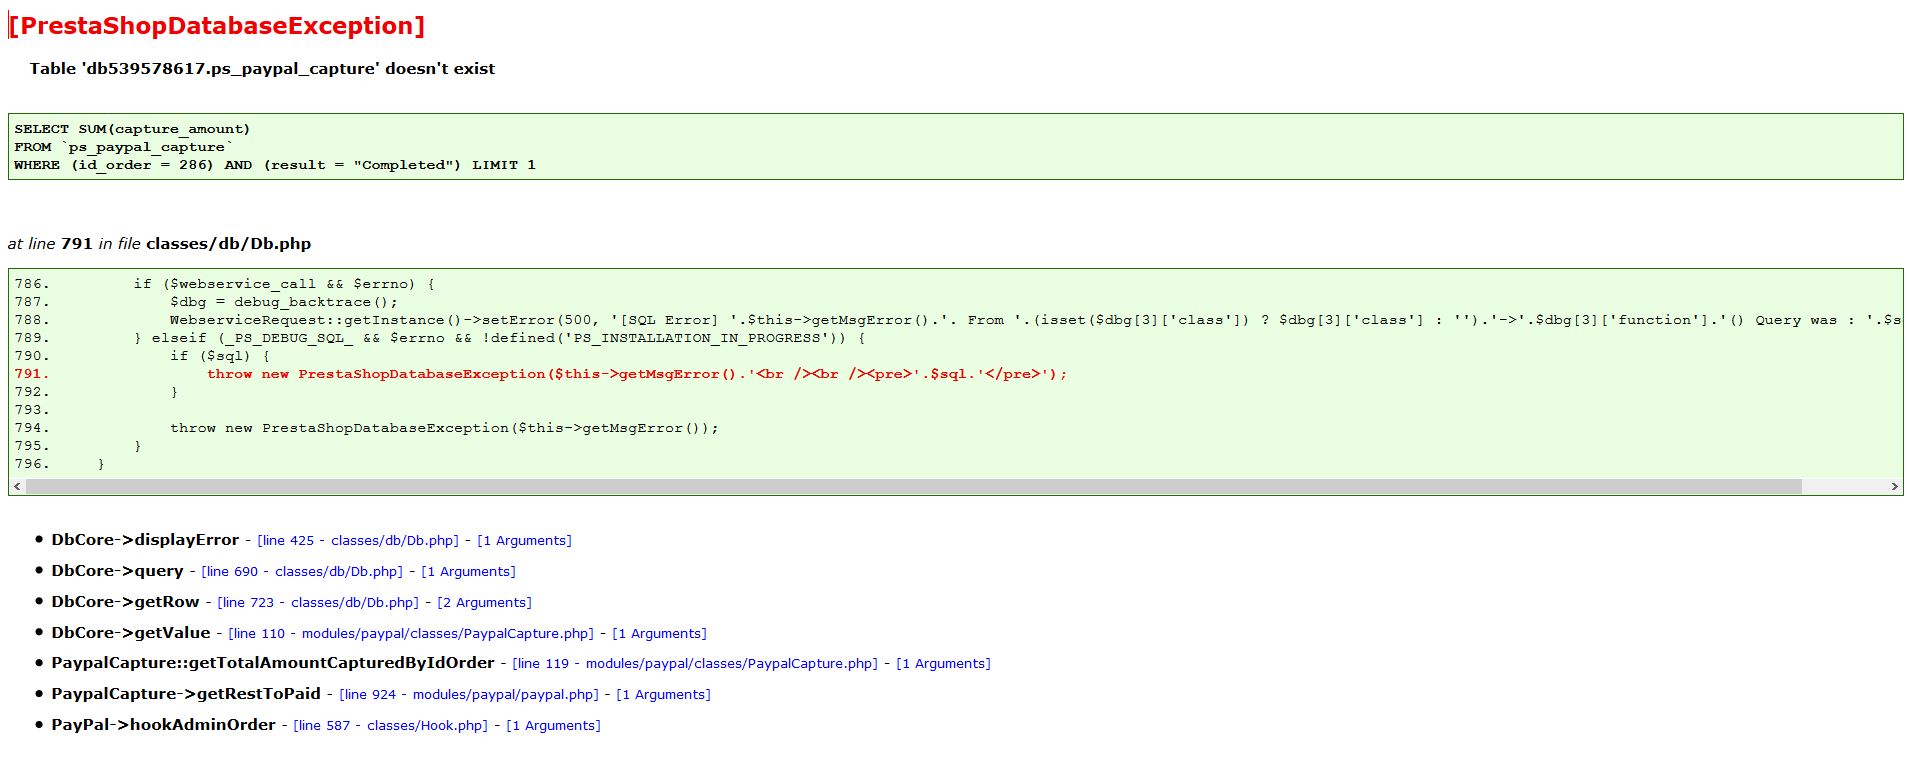The width and height of the screenshot is (1907, 764).
Task: Click the "FROM `ps_paypal_capture`" query line
Action: [x=123, y=147]
